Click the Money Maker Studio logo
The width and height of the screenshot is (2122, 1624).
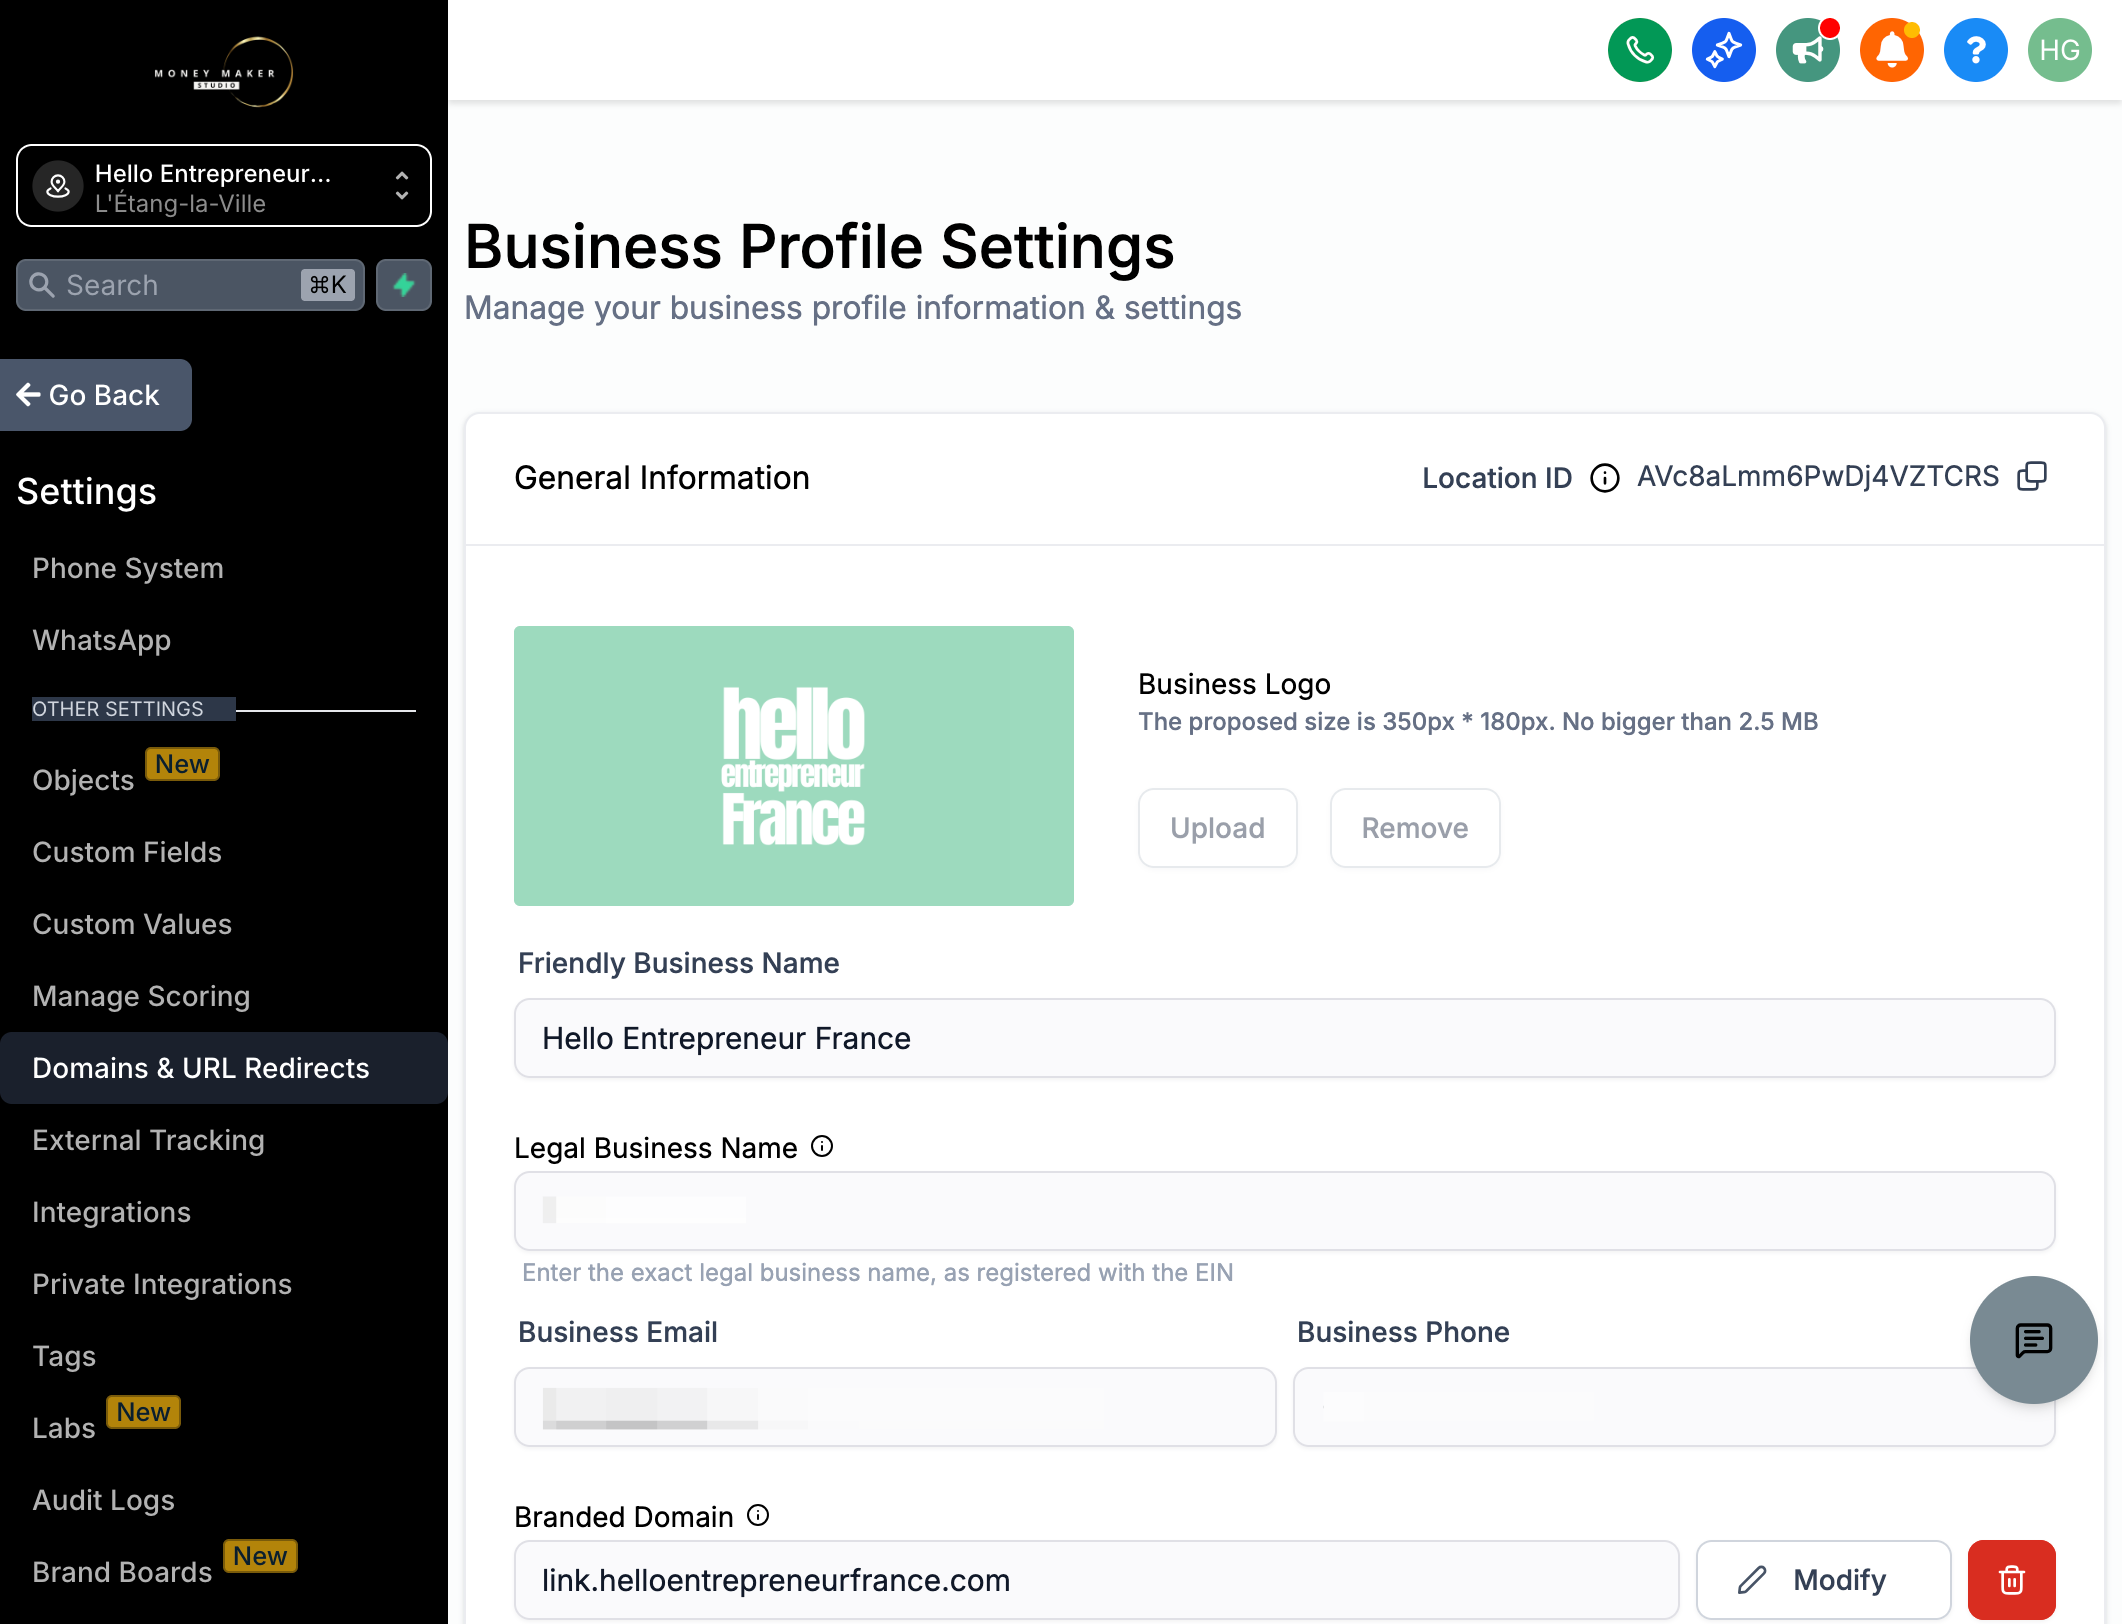pos(224,72)
